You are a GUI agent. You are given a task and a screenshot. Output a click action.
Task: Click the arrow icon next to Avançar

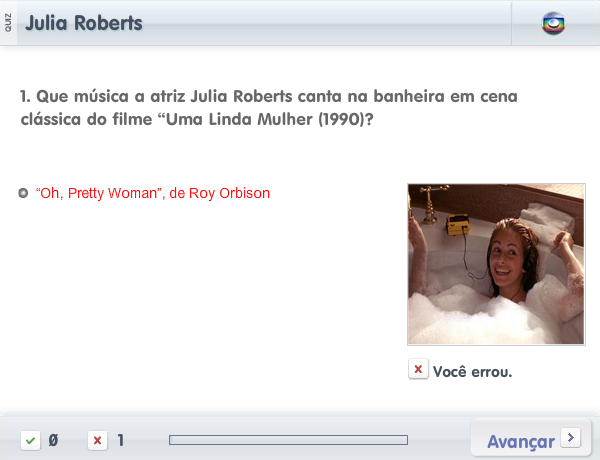tap(571, 437)
